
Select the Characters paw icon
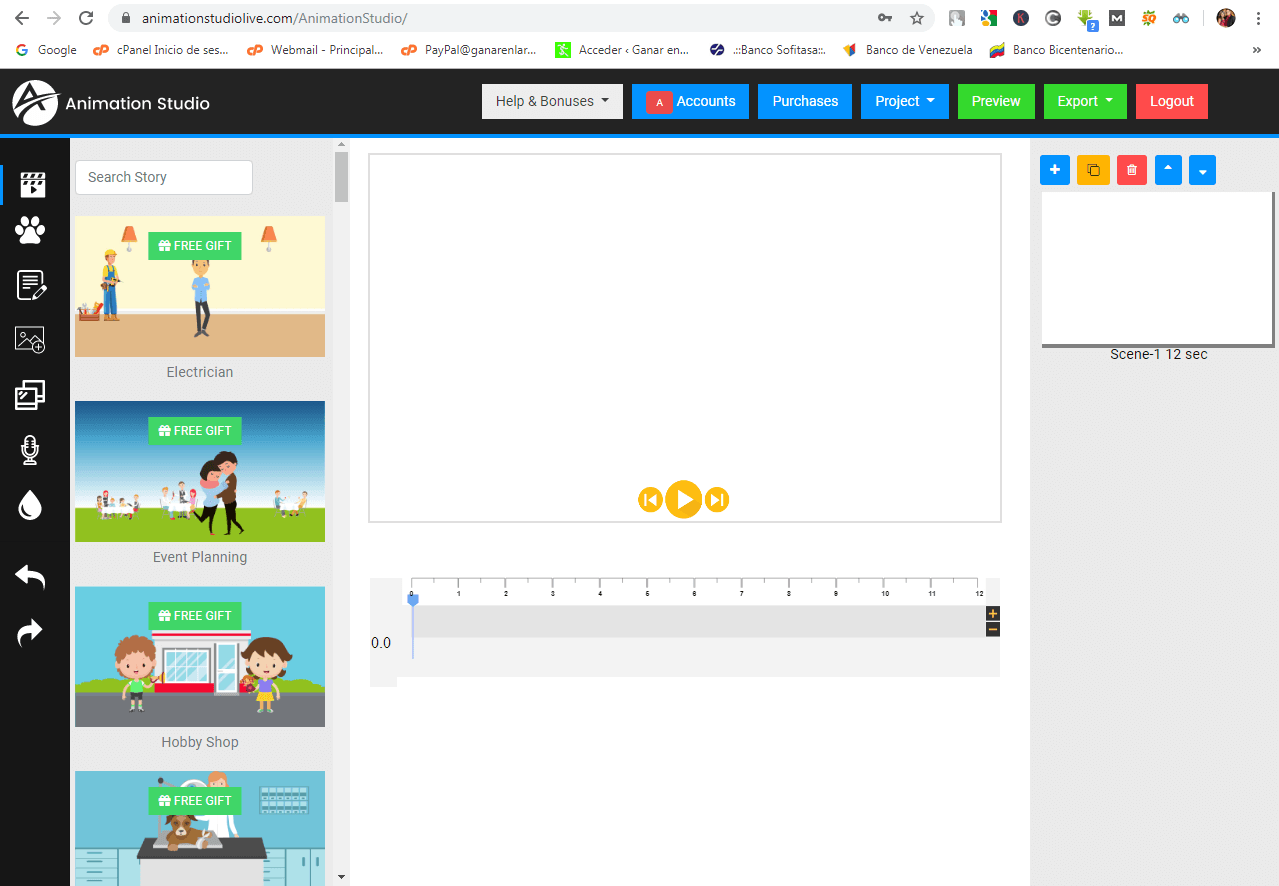30,229
